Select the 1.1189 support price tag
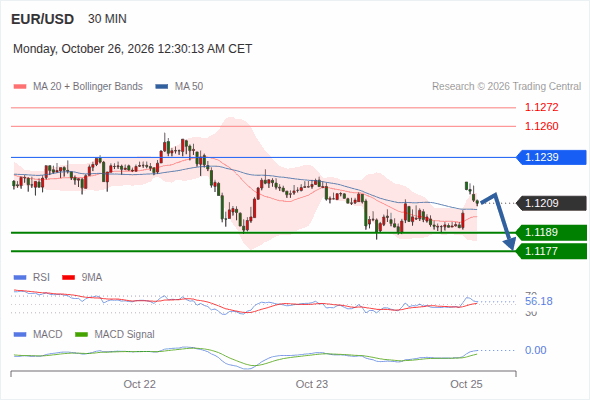The width and height of the screenshot is (590, 400). (x=551, y=232)
